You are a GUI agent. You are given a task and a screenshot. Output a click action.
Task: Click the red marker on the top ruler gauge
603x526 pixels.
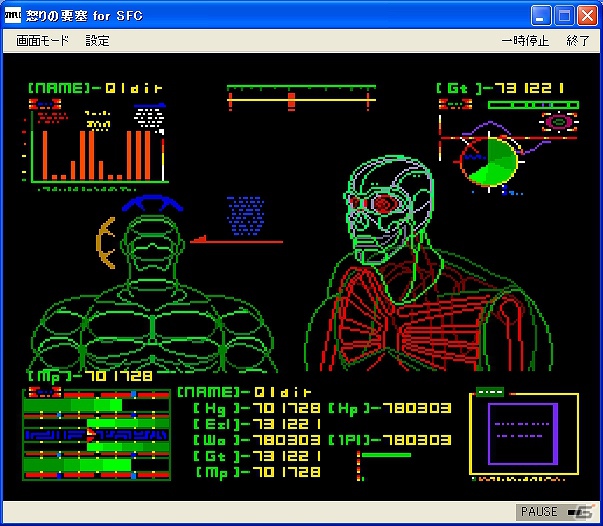click(292, 101)
